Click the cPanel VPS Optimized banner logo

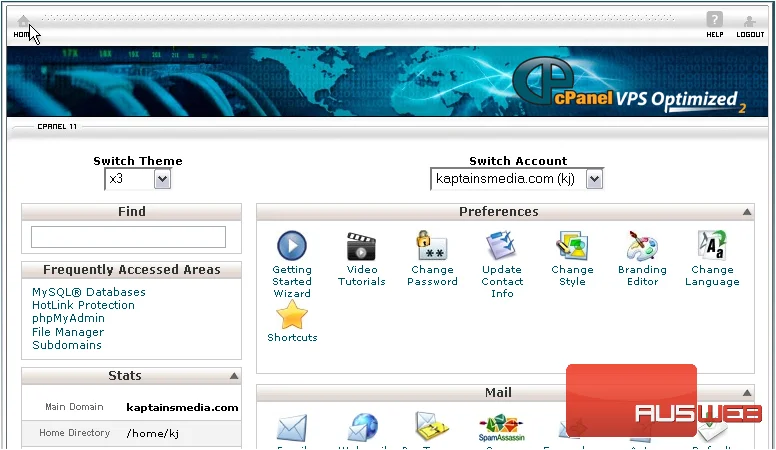click(x=630, y=85)
